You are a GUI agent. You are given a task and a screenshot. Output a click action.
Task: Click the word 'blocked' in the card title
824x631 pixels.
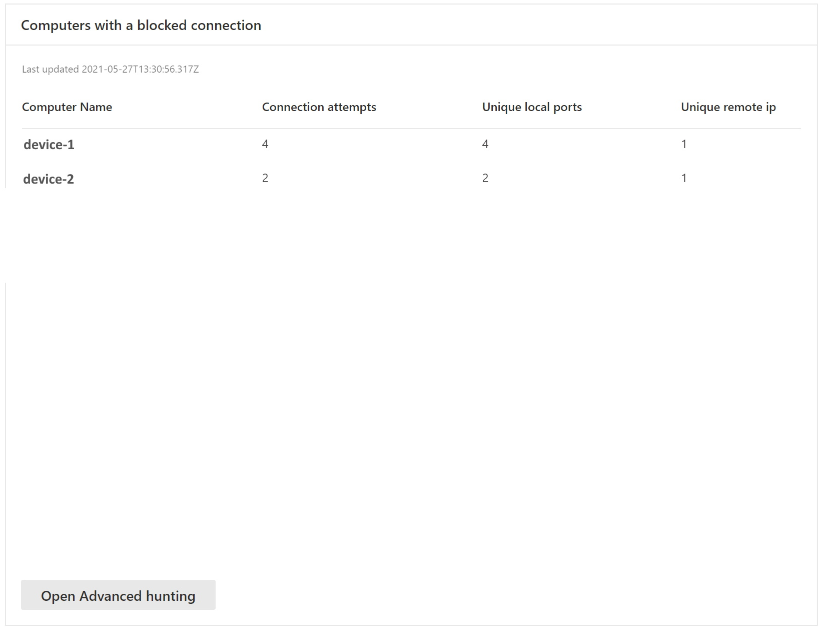pyautogui.click(x=160, y=25)
